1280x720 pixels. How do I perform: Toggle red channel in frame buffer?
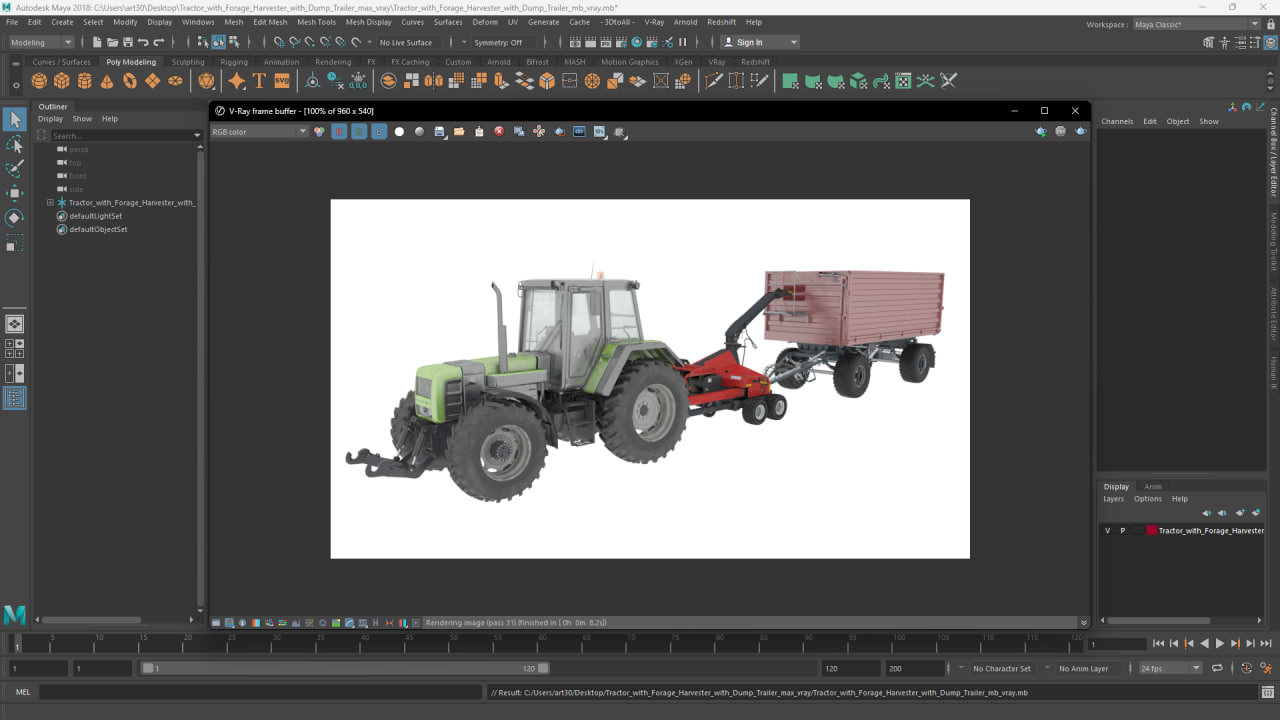coord(339,132)
